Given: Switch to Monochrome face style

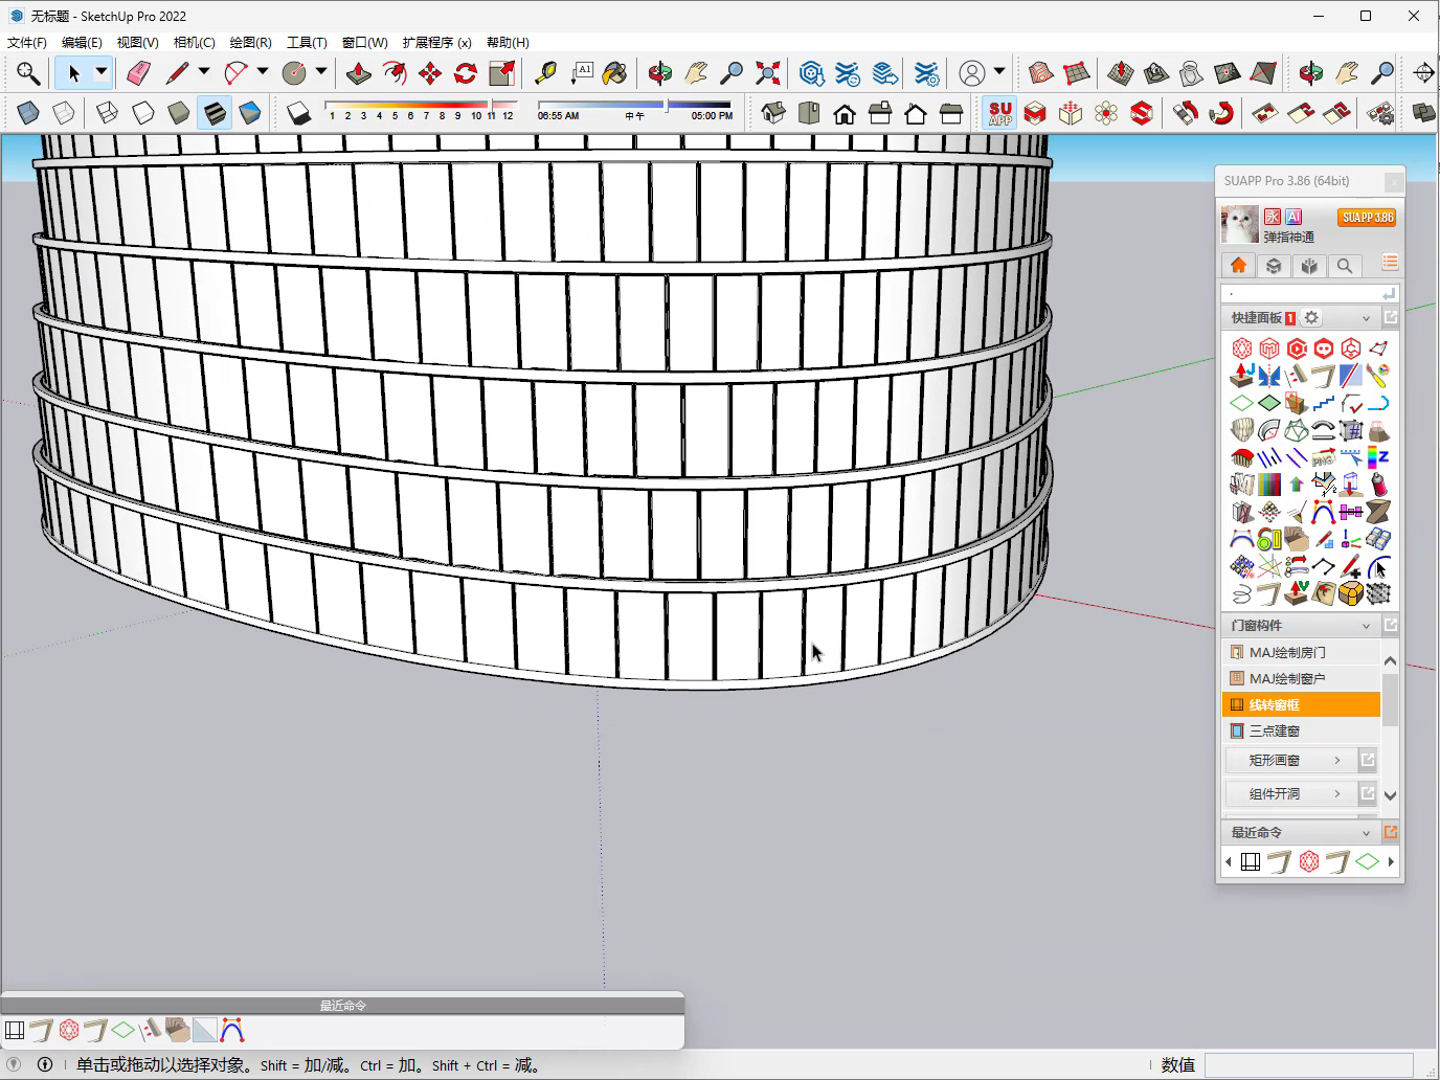Looking at the screenshot, I should (250, 113).
